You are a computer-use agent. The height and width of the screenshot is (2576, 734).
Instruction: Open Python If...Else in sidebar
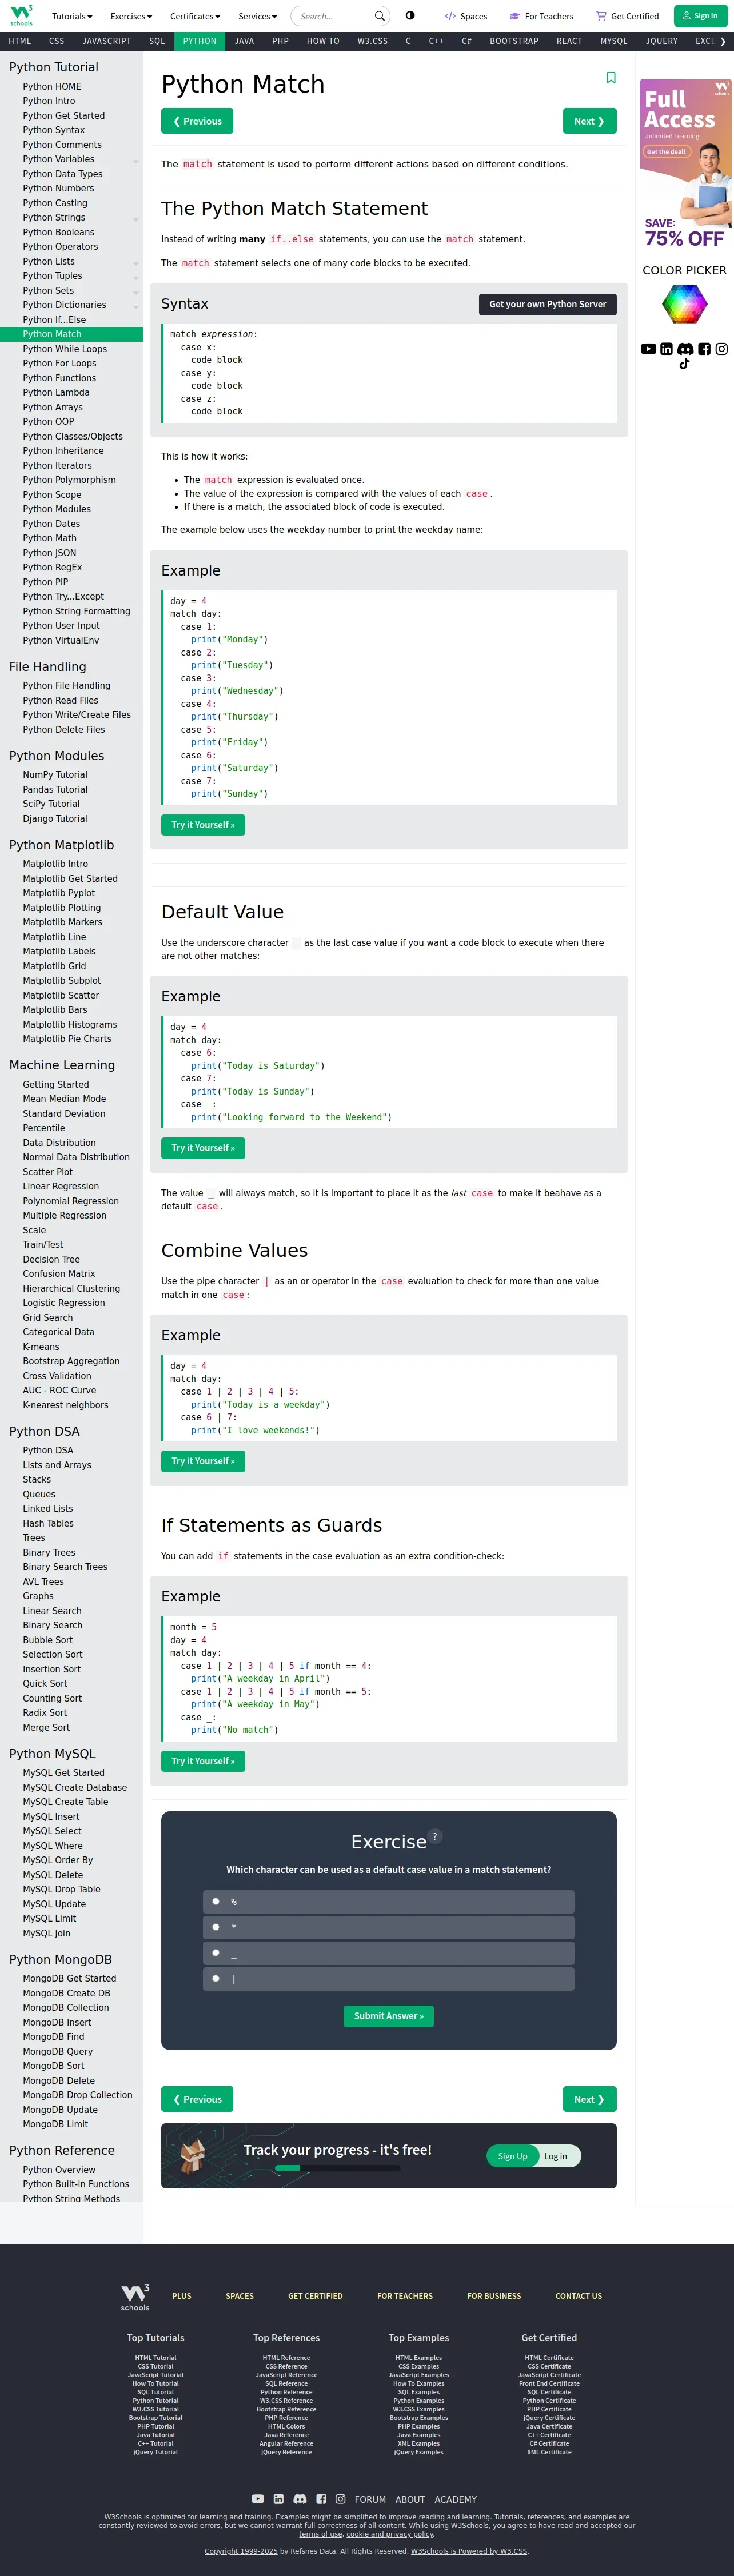tap(54, 320)
